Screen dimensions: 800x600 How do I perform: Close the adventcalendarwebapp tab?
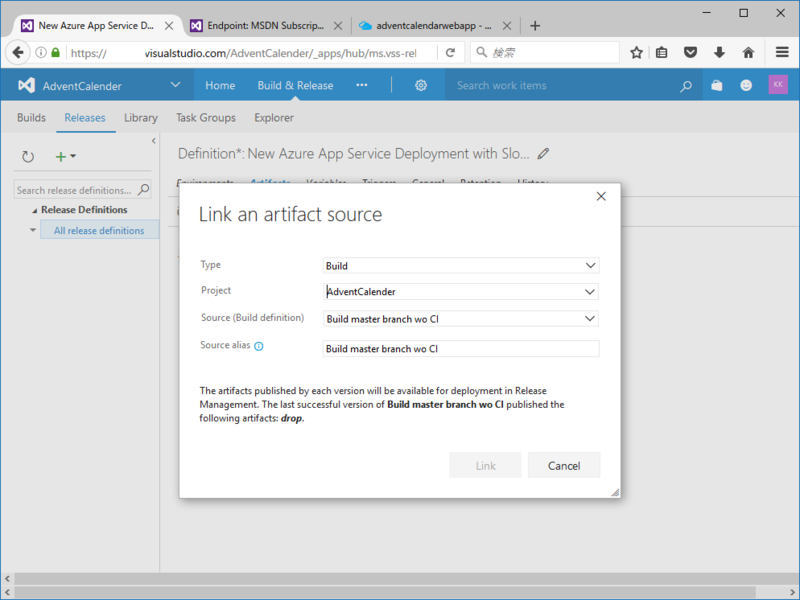click(507, 26)
